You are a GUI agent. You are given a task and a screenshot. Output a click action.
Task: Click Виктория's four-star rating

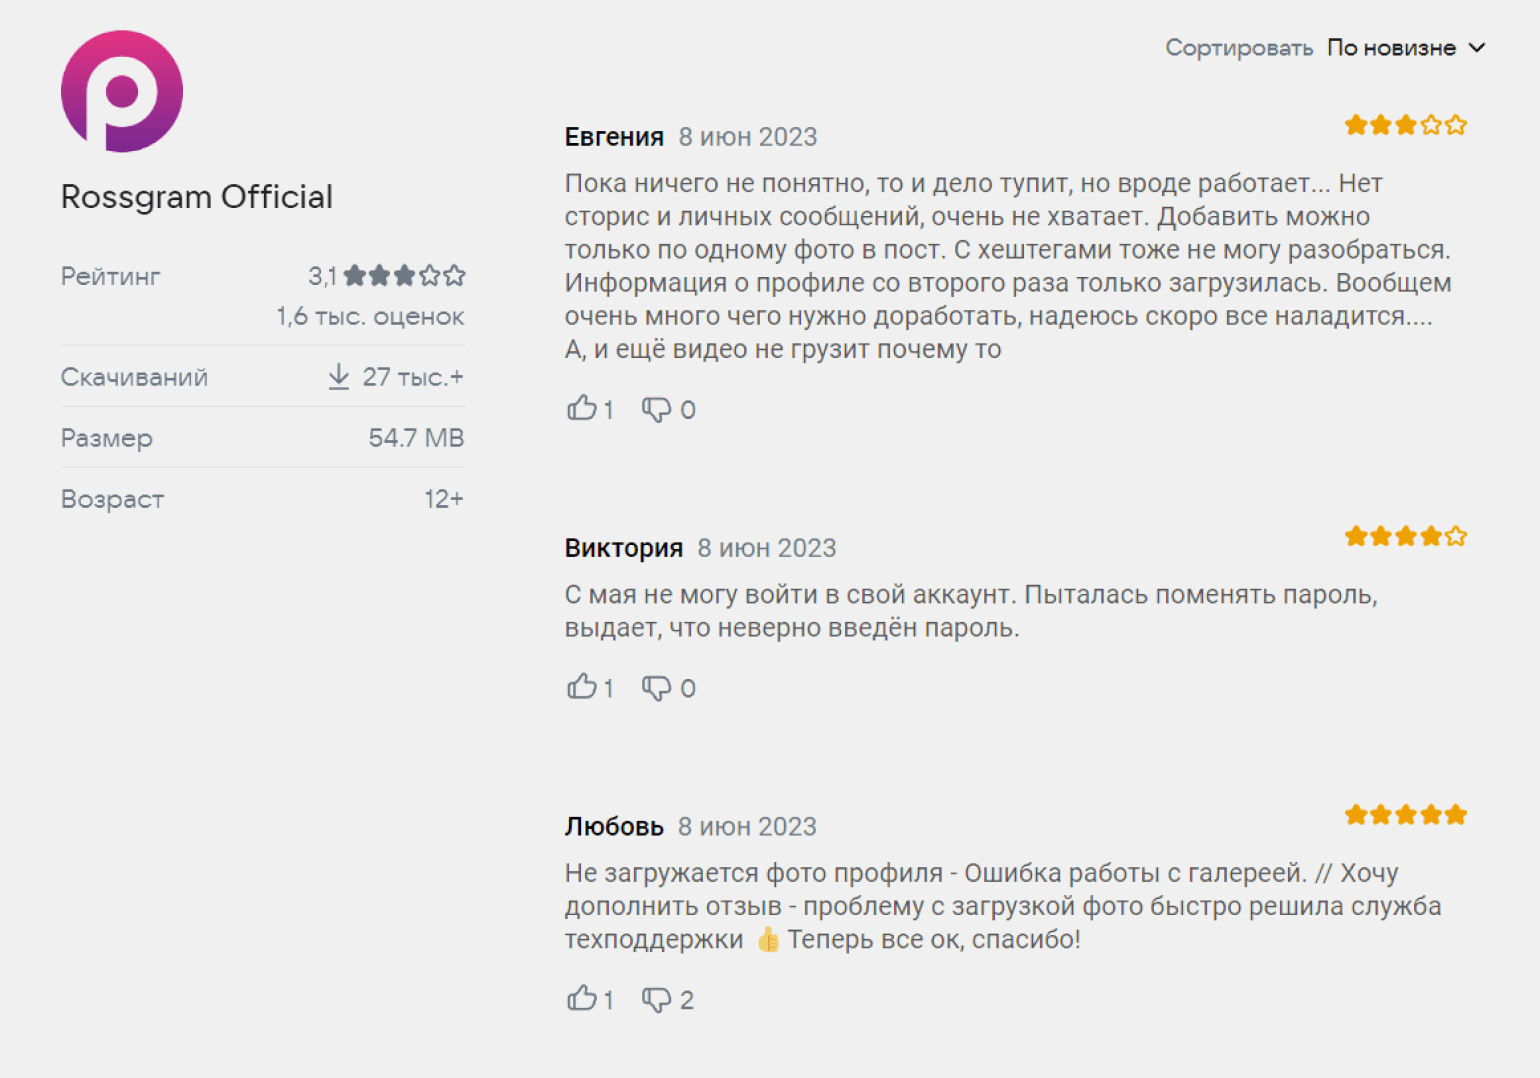(1406, 536)
